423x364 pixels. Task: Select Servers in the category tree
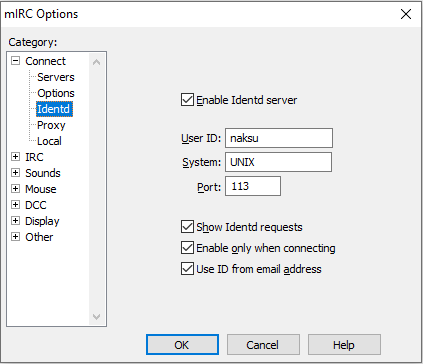(56, 77)
